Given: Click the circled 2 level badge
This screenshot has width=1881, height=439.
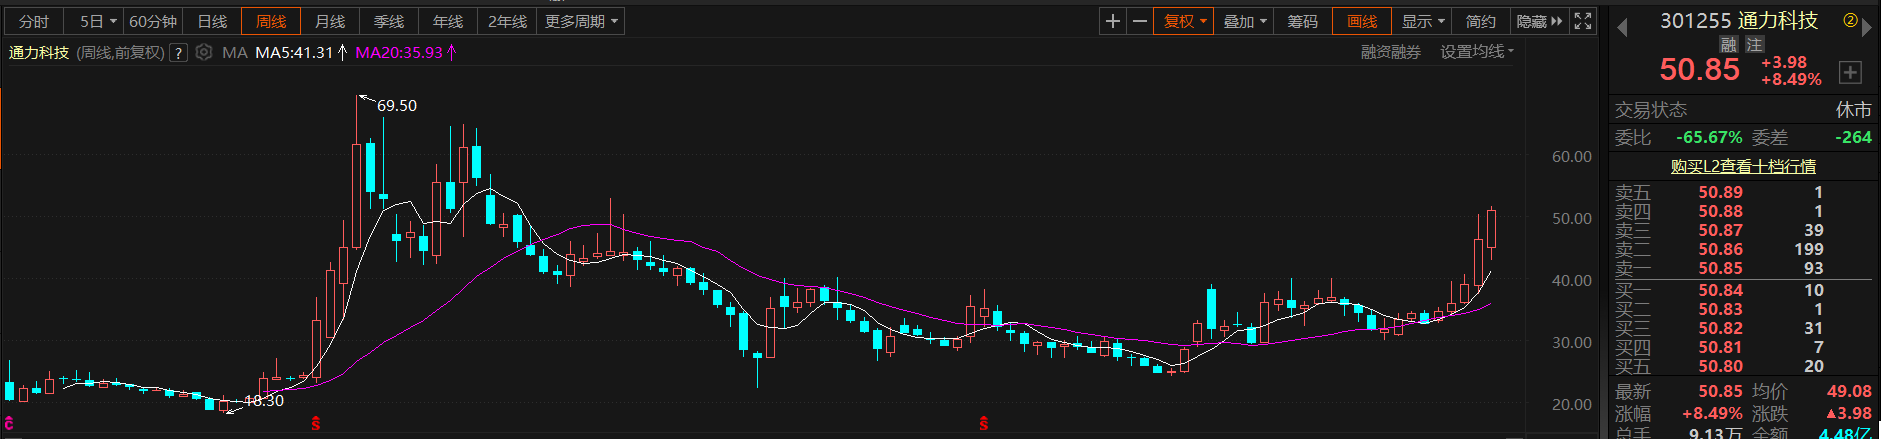Looking at the screenshot, I should click(1850, 20).
